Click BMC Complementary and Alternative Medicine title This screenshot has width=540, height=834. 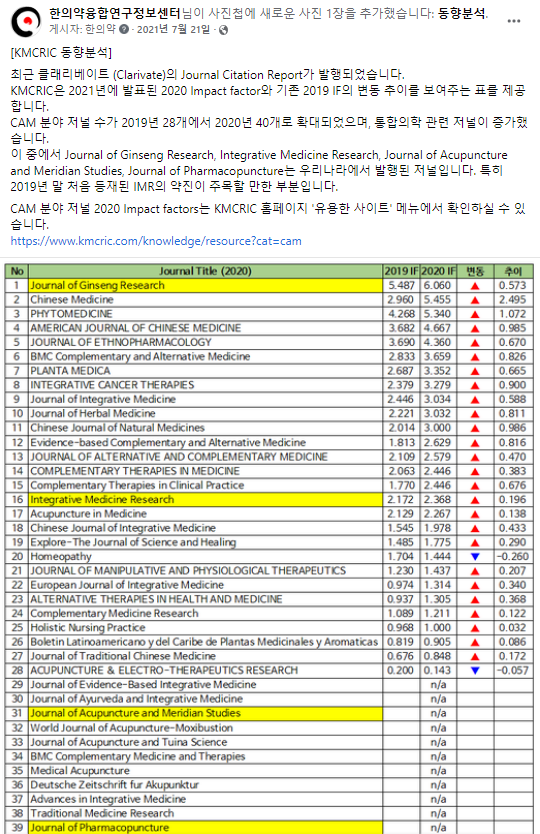pyautogui.click(x=140, y=356)
